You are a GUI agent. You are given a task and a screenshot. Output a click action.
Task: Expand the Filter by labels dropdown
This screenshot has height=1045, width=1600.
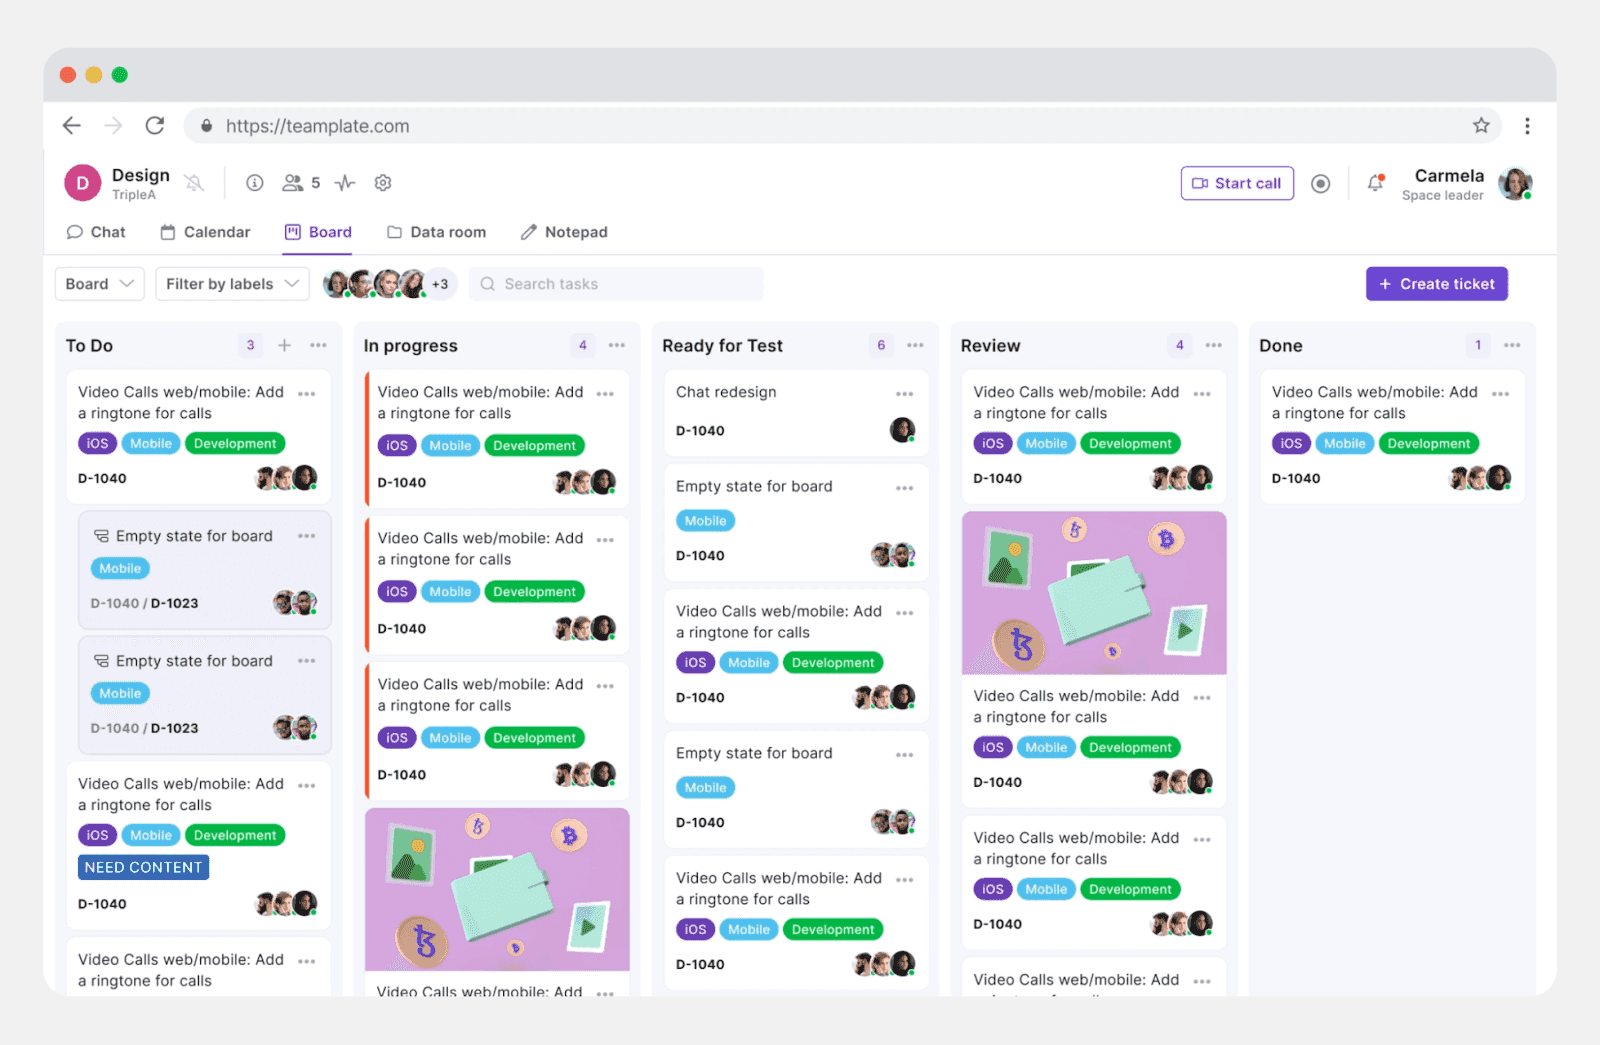pyautogui.click(x=231, y=283)
